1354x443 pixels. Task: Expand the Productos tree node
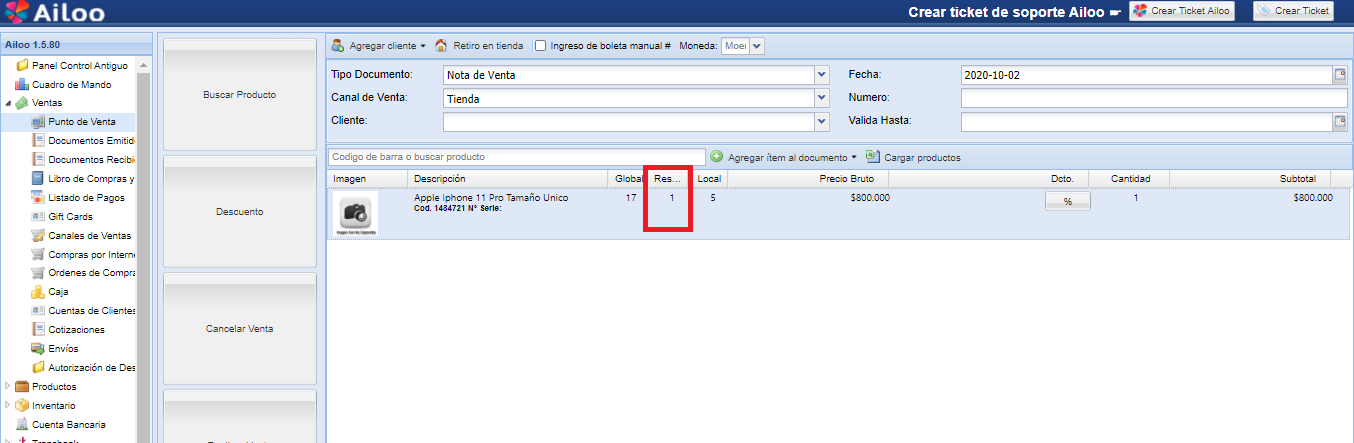(x=8, y=386)
